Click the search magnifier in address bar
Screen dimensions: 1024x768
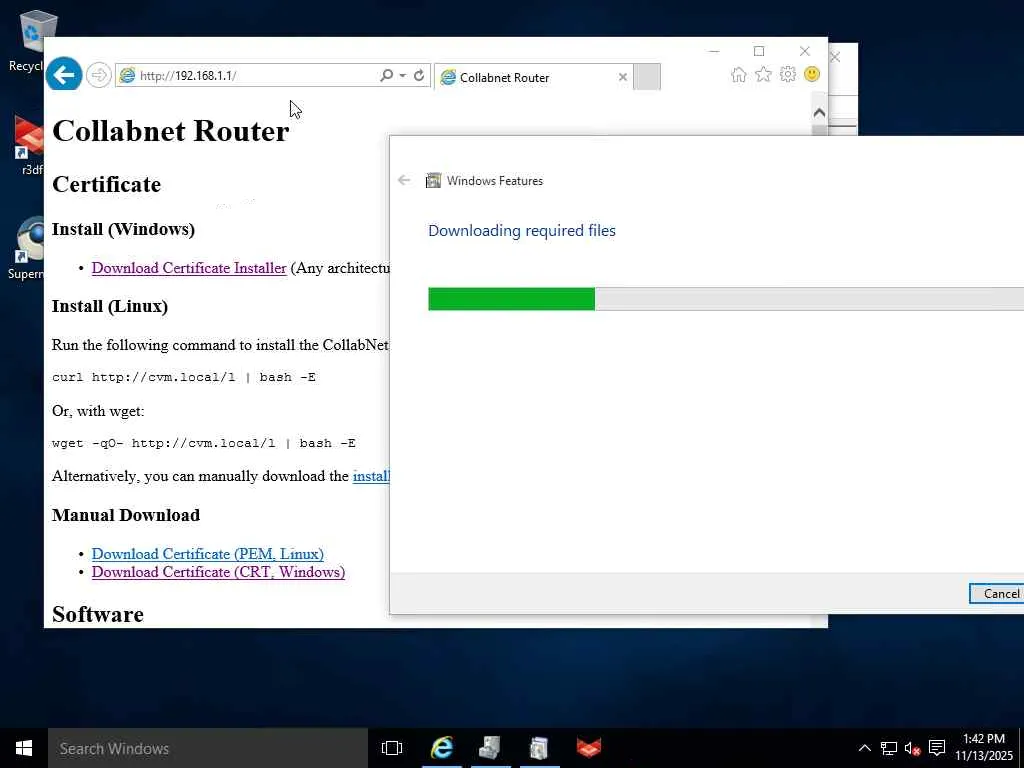click(x=386, y=75)
